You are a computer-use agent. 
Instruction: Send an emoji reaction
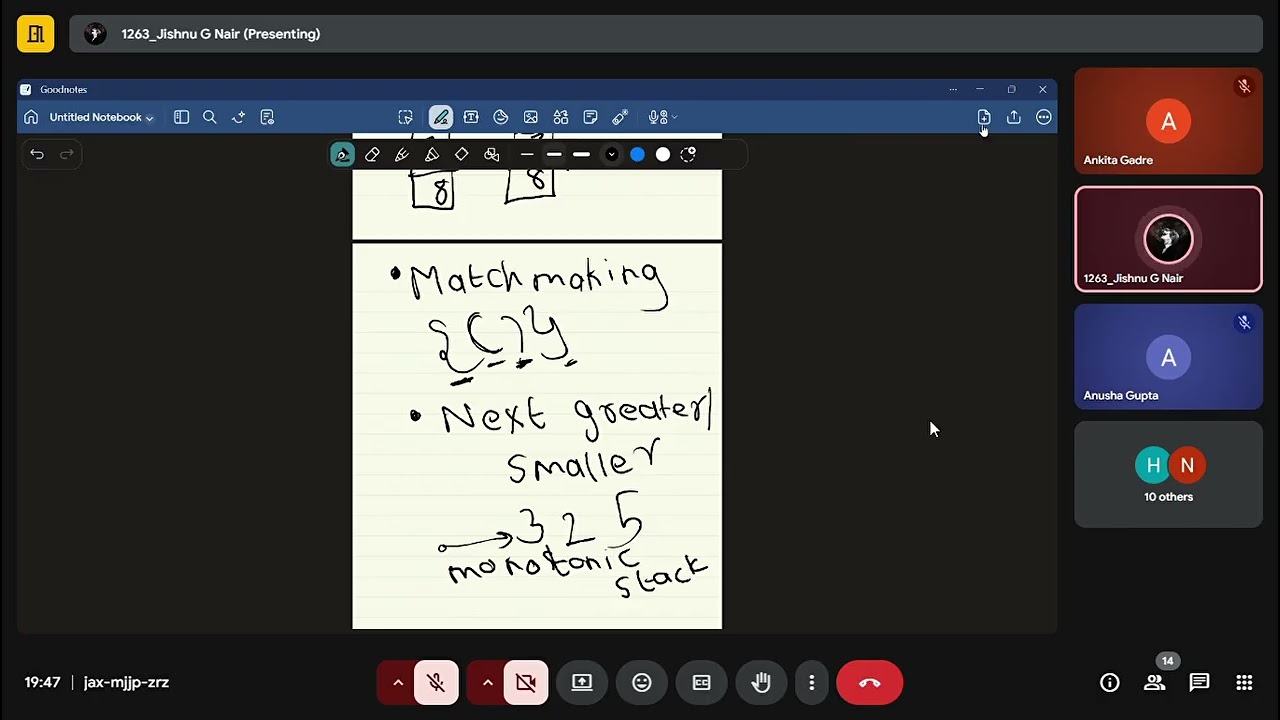(642, 682)
